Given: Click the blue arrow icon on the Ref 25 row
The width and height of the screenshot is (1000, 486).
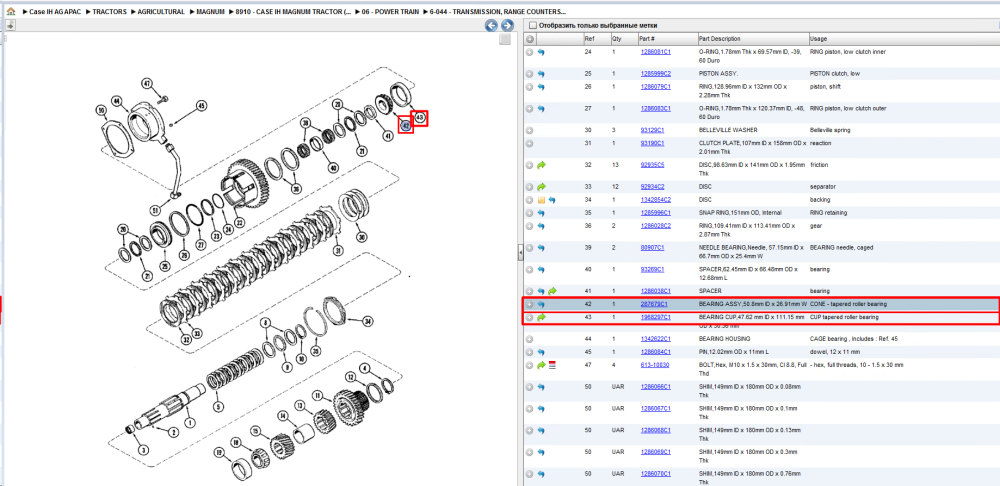Looking at the screenshot, I should click(541, 74).
